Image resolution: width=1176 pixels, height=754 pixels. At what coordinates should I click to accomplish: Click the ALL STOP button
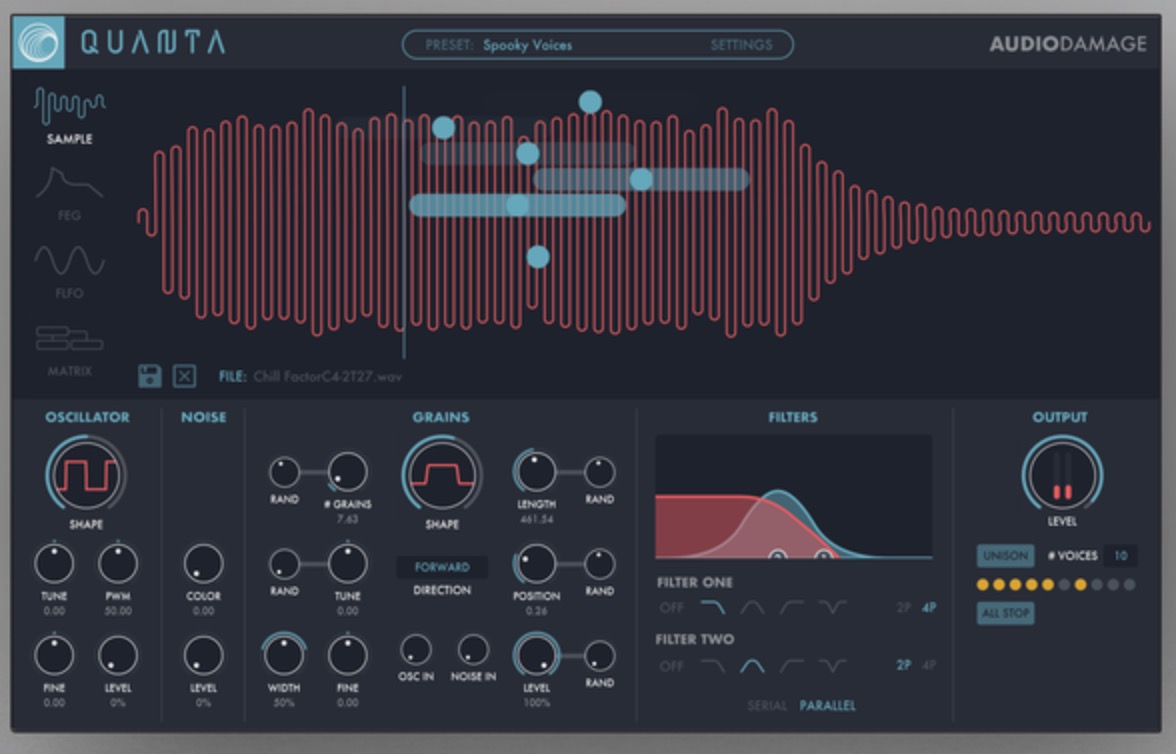pyautogui.click(x=1006, y=614)
